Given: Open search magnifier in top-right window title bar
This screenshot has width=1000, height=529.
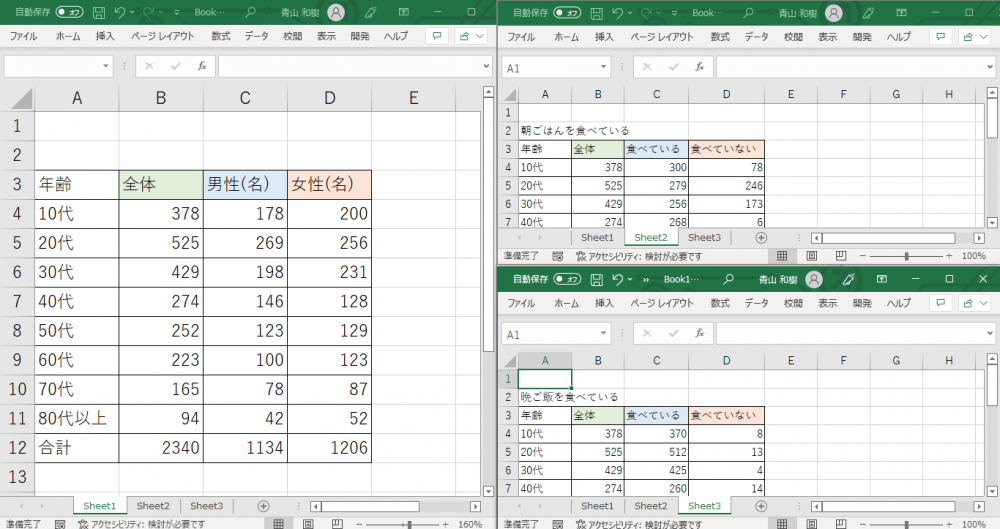Looking at the screenshot, I should pos(748,12).
